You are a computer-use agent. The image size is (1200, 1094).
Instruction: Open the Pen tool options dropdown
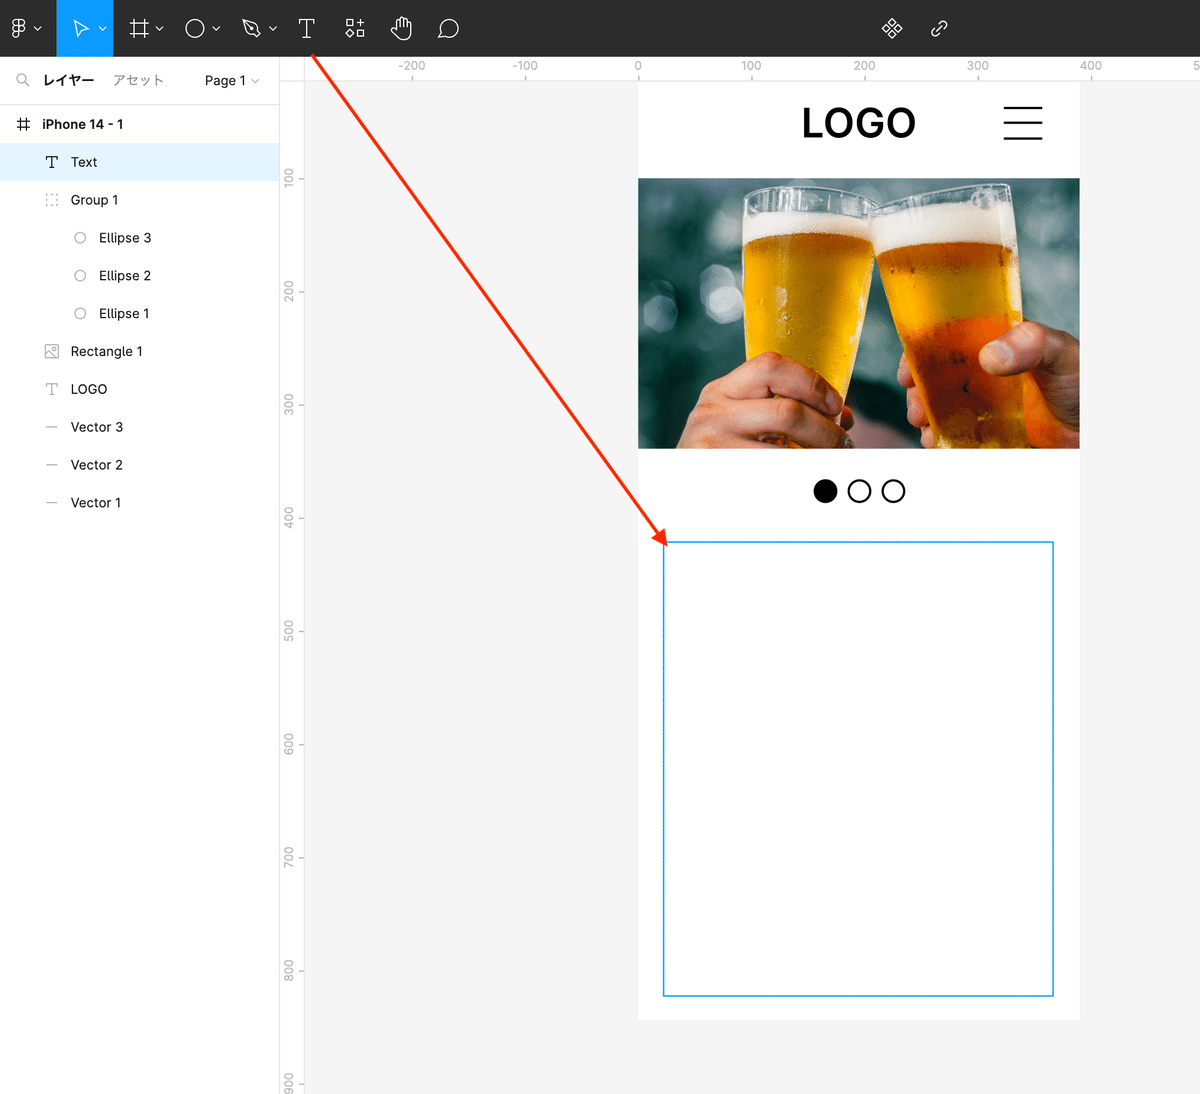[273, 29]
